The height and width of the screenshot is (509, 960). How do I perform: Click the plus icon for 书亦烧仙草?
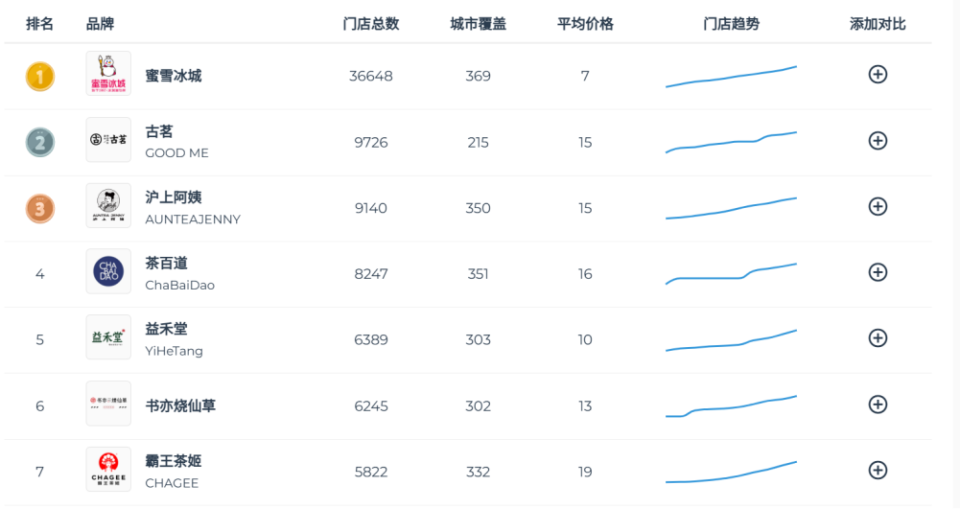click(x=877, y=404)
